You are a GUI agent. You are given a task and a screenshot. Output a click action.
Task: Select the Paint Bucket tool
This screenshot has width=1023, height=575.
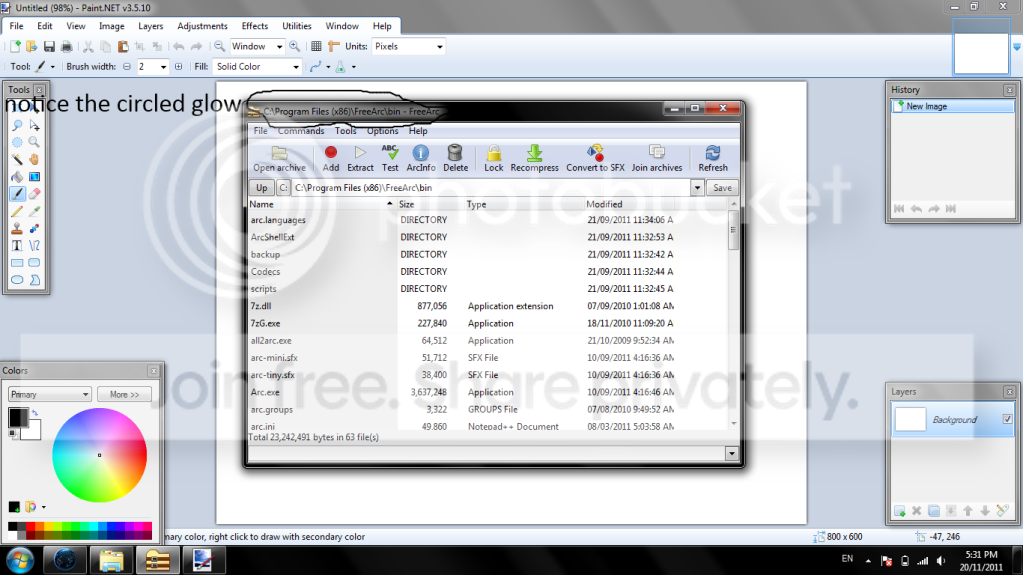(17, 177)
